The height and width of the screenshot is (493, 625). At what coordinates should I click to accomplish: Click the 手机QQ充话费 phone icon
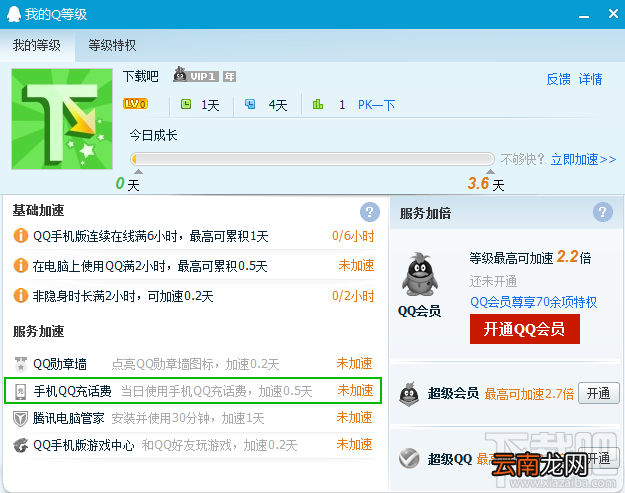coord(20,391)
